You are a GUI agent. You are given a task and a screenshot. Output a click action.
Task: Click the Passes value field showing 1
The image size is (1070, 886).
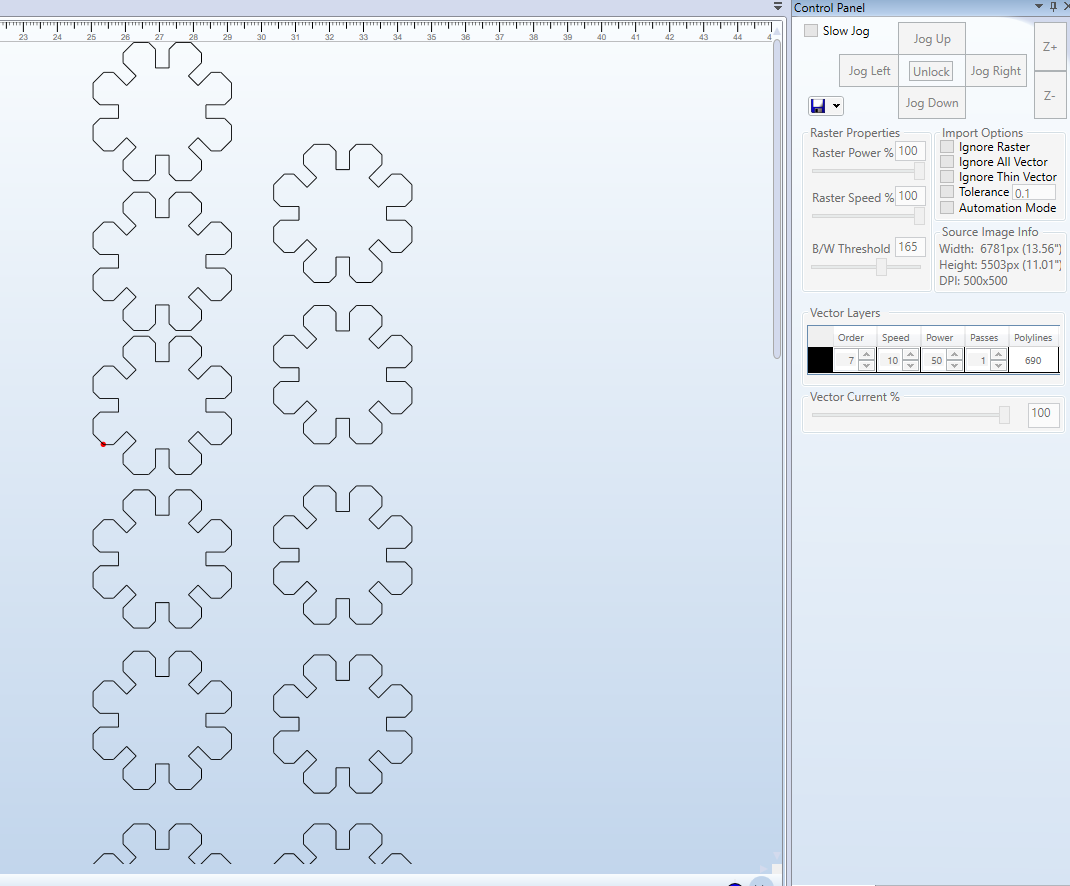[979, 360]
